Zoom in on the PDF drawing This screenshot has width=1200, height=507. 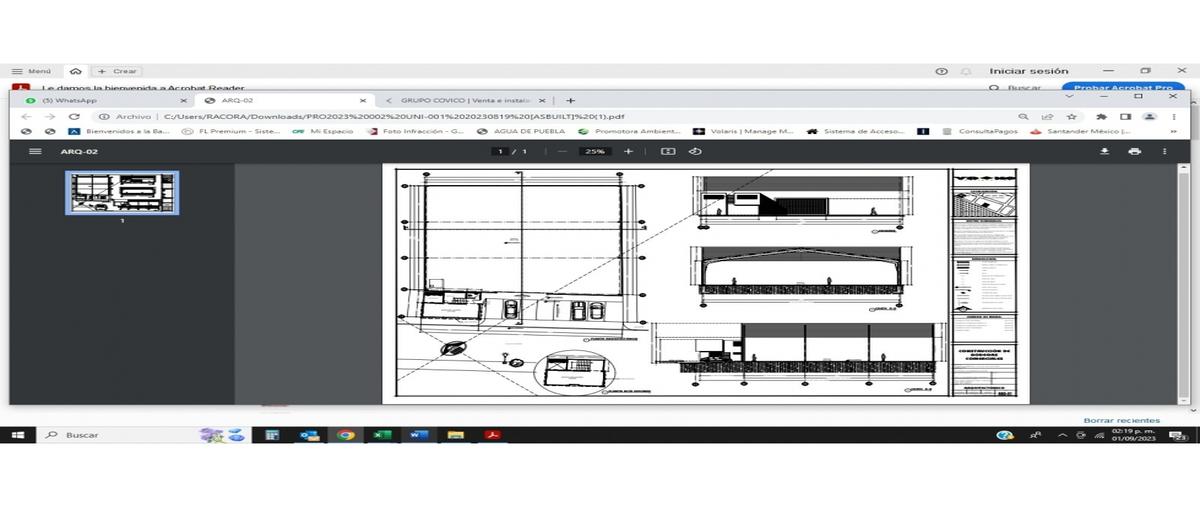pyautogui.click(x=628, y=151)
